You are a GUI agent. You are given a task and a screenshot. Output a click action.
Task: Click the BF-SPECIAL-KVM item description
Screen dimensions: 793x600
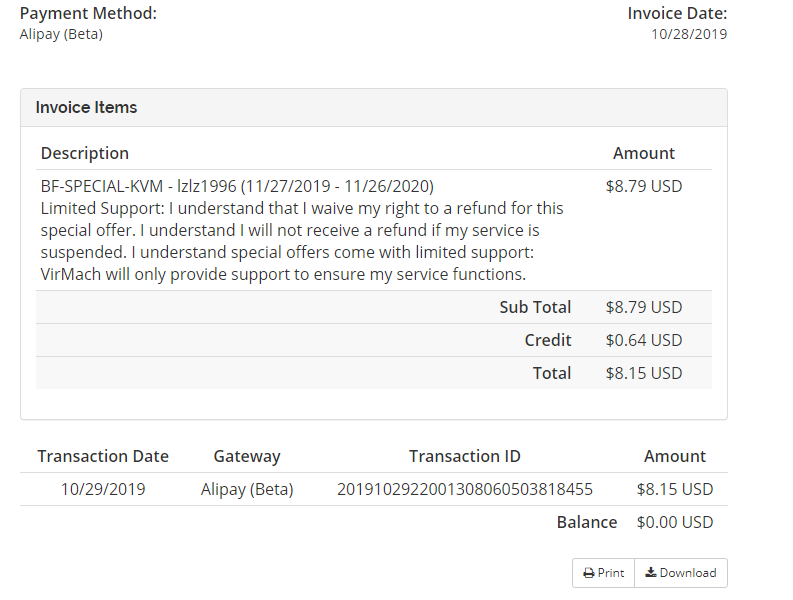237,186
